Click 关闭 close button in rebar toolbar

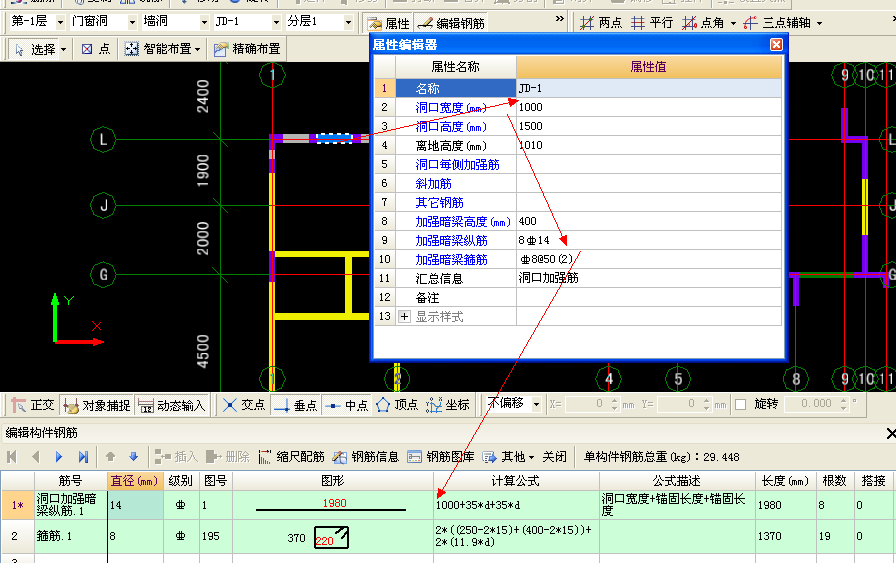click(x=554, y=457)
